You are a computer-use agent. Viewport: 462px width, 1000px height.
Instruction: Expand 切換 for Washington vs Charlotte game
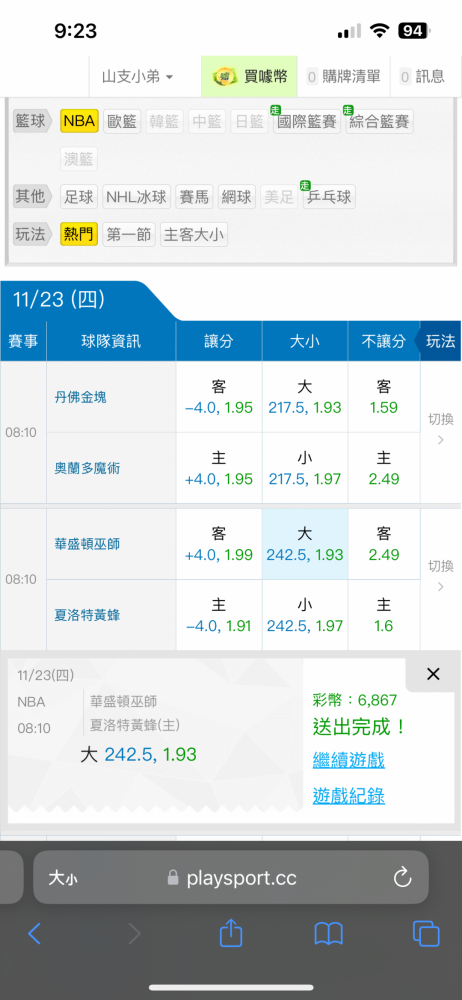click(440, 577)
